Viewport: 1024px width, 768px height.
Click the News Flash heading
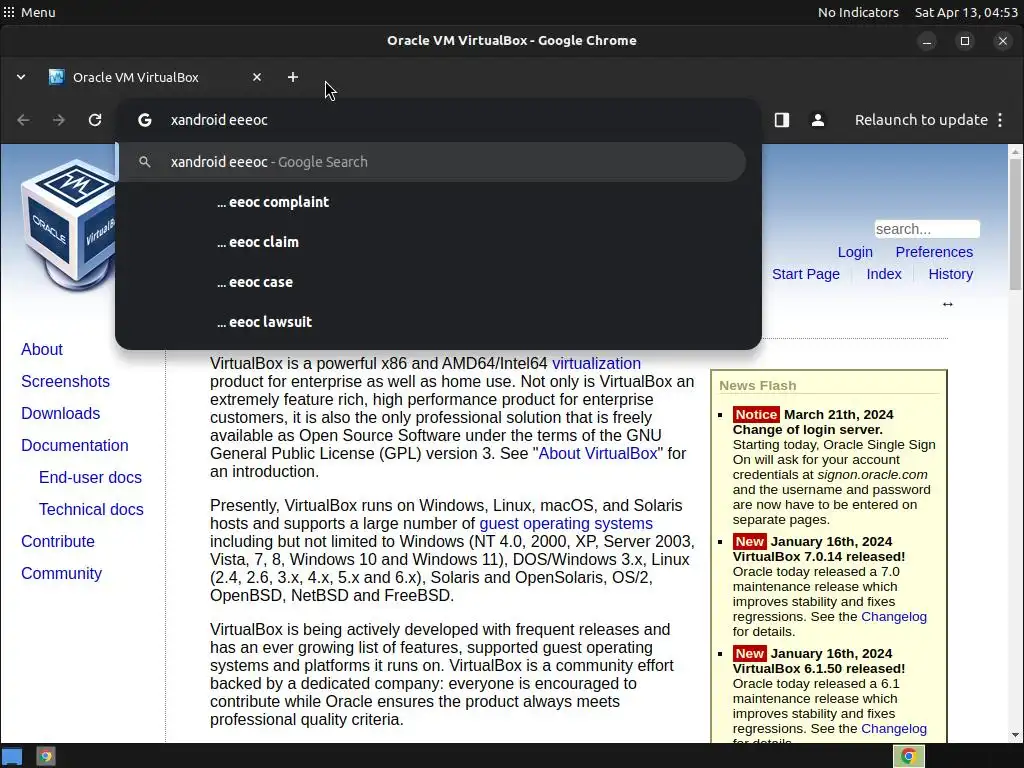pyautogui.click(x=758, y=386)
